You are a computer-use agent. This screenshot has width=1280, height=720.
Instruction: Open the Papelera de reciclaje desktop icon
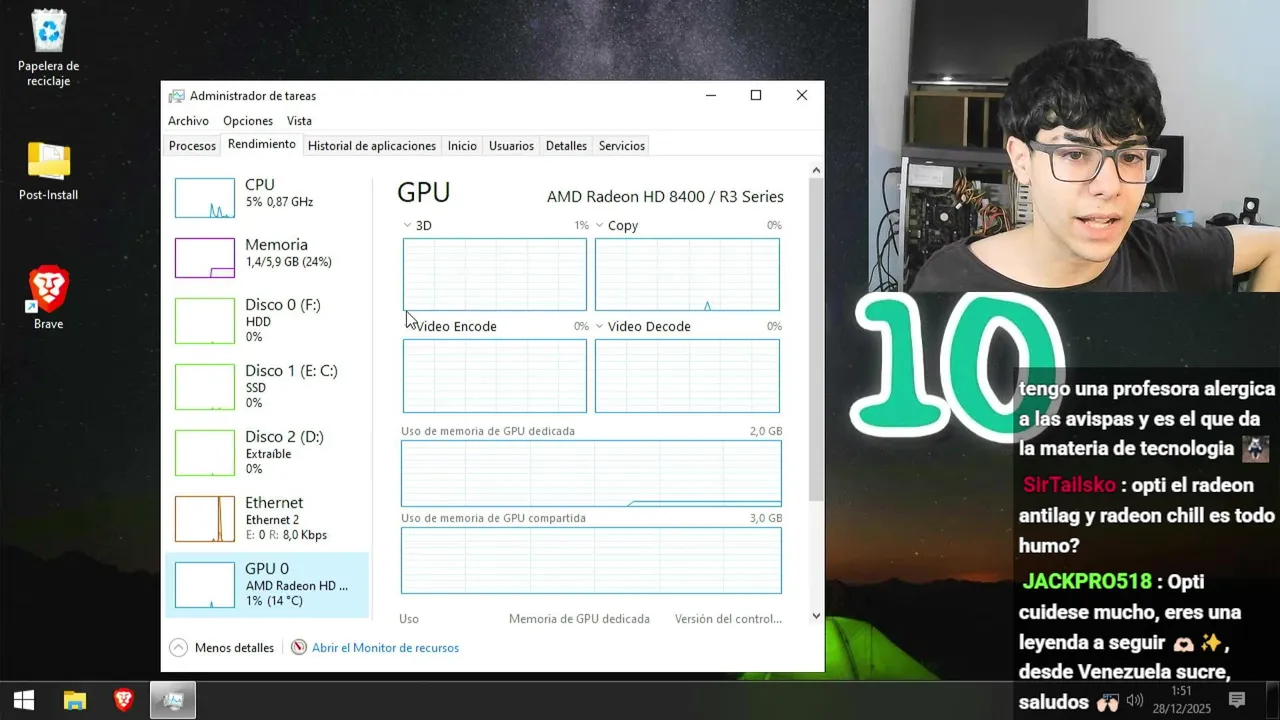click(x=48, y=48)
